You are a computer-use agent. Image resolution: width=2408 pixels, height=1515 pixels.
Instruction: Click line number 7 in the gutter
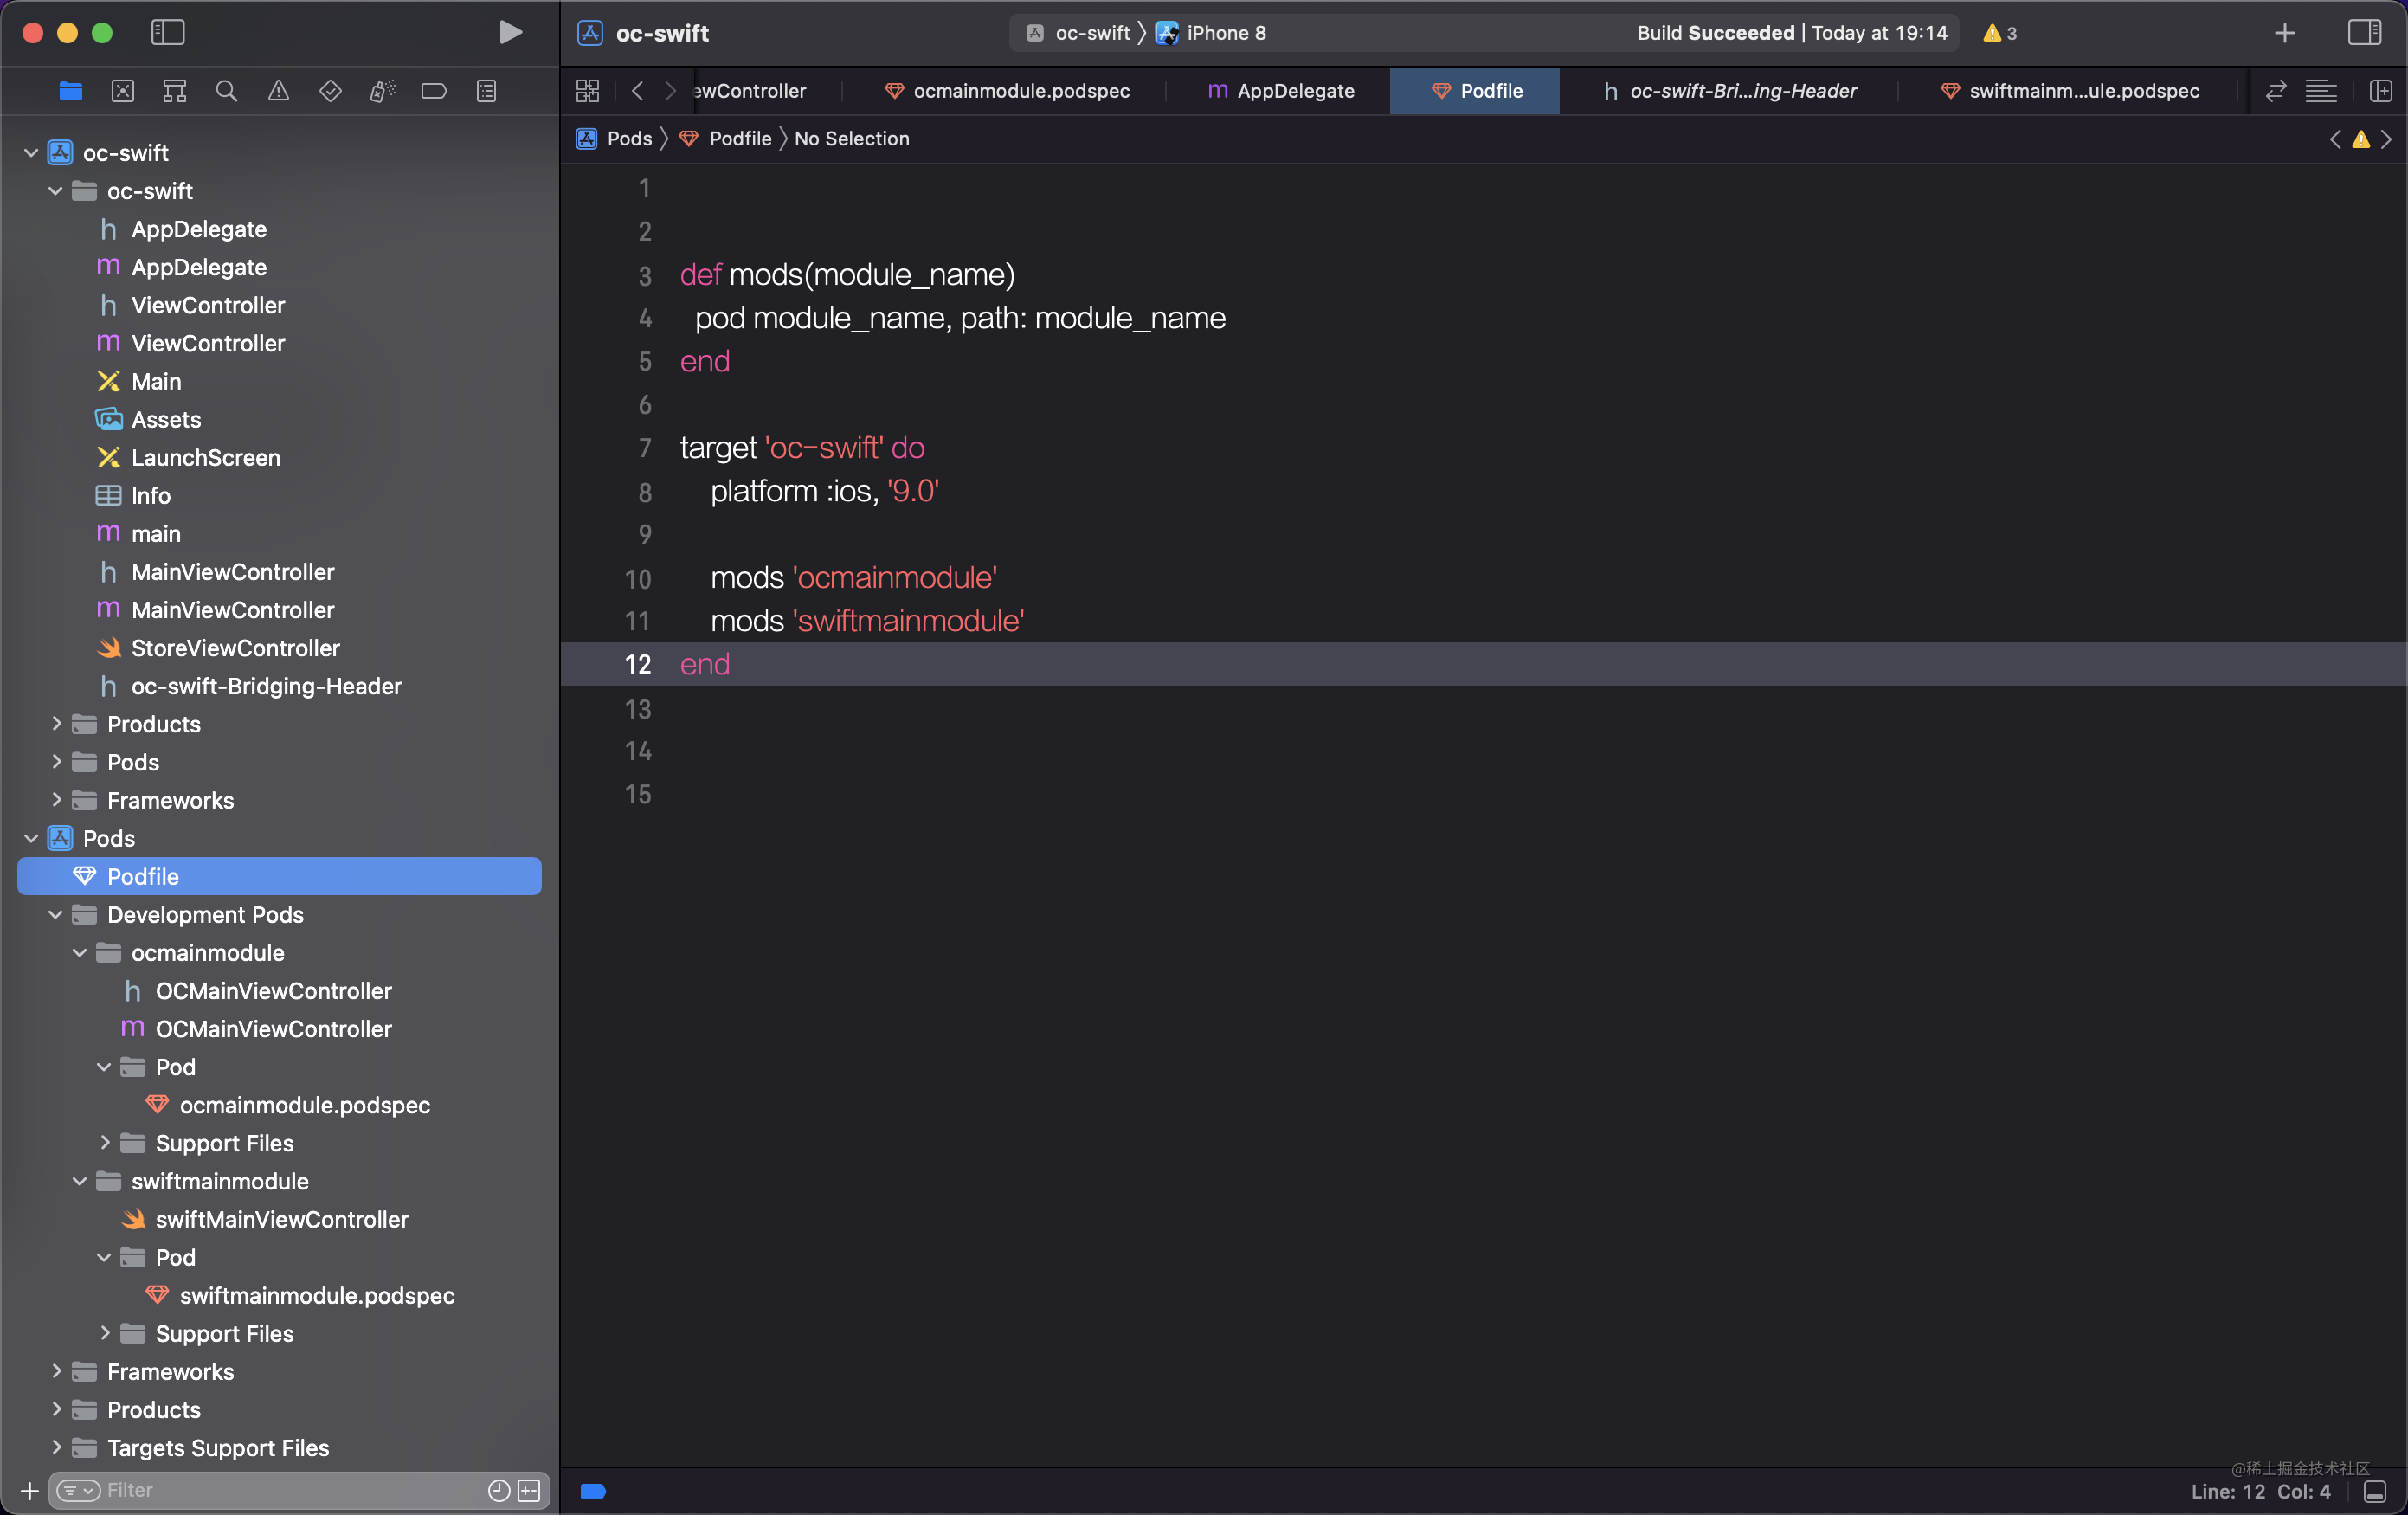pyautogui.click(x=645, y=448)
